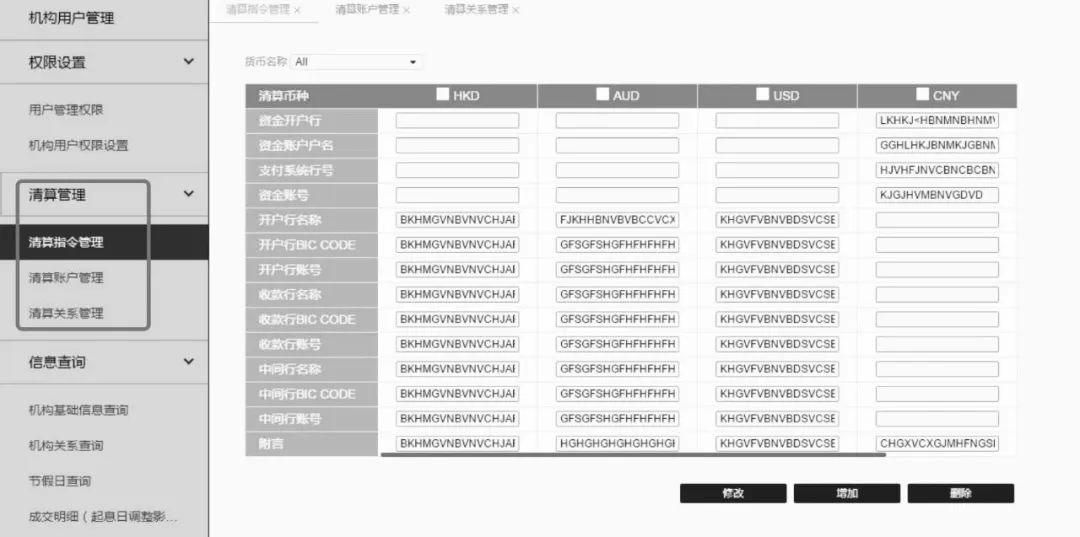The width and height of the screenshot is (1080, 537).
Task: Open 机构用户管理 in the sidebar
Action: 72,18
